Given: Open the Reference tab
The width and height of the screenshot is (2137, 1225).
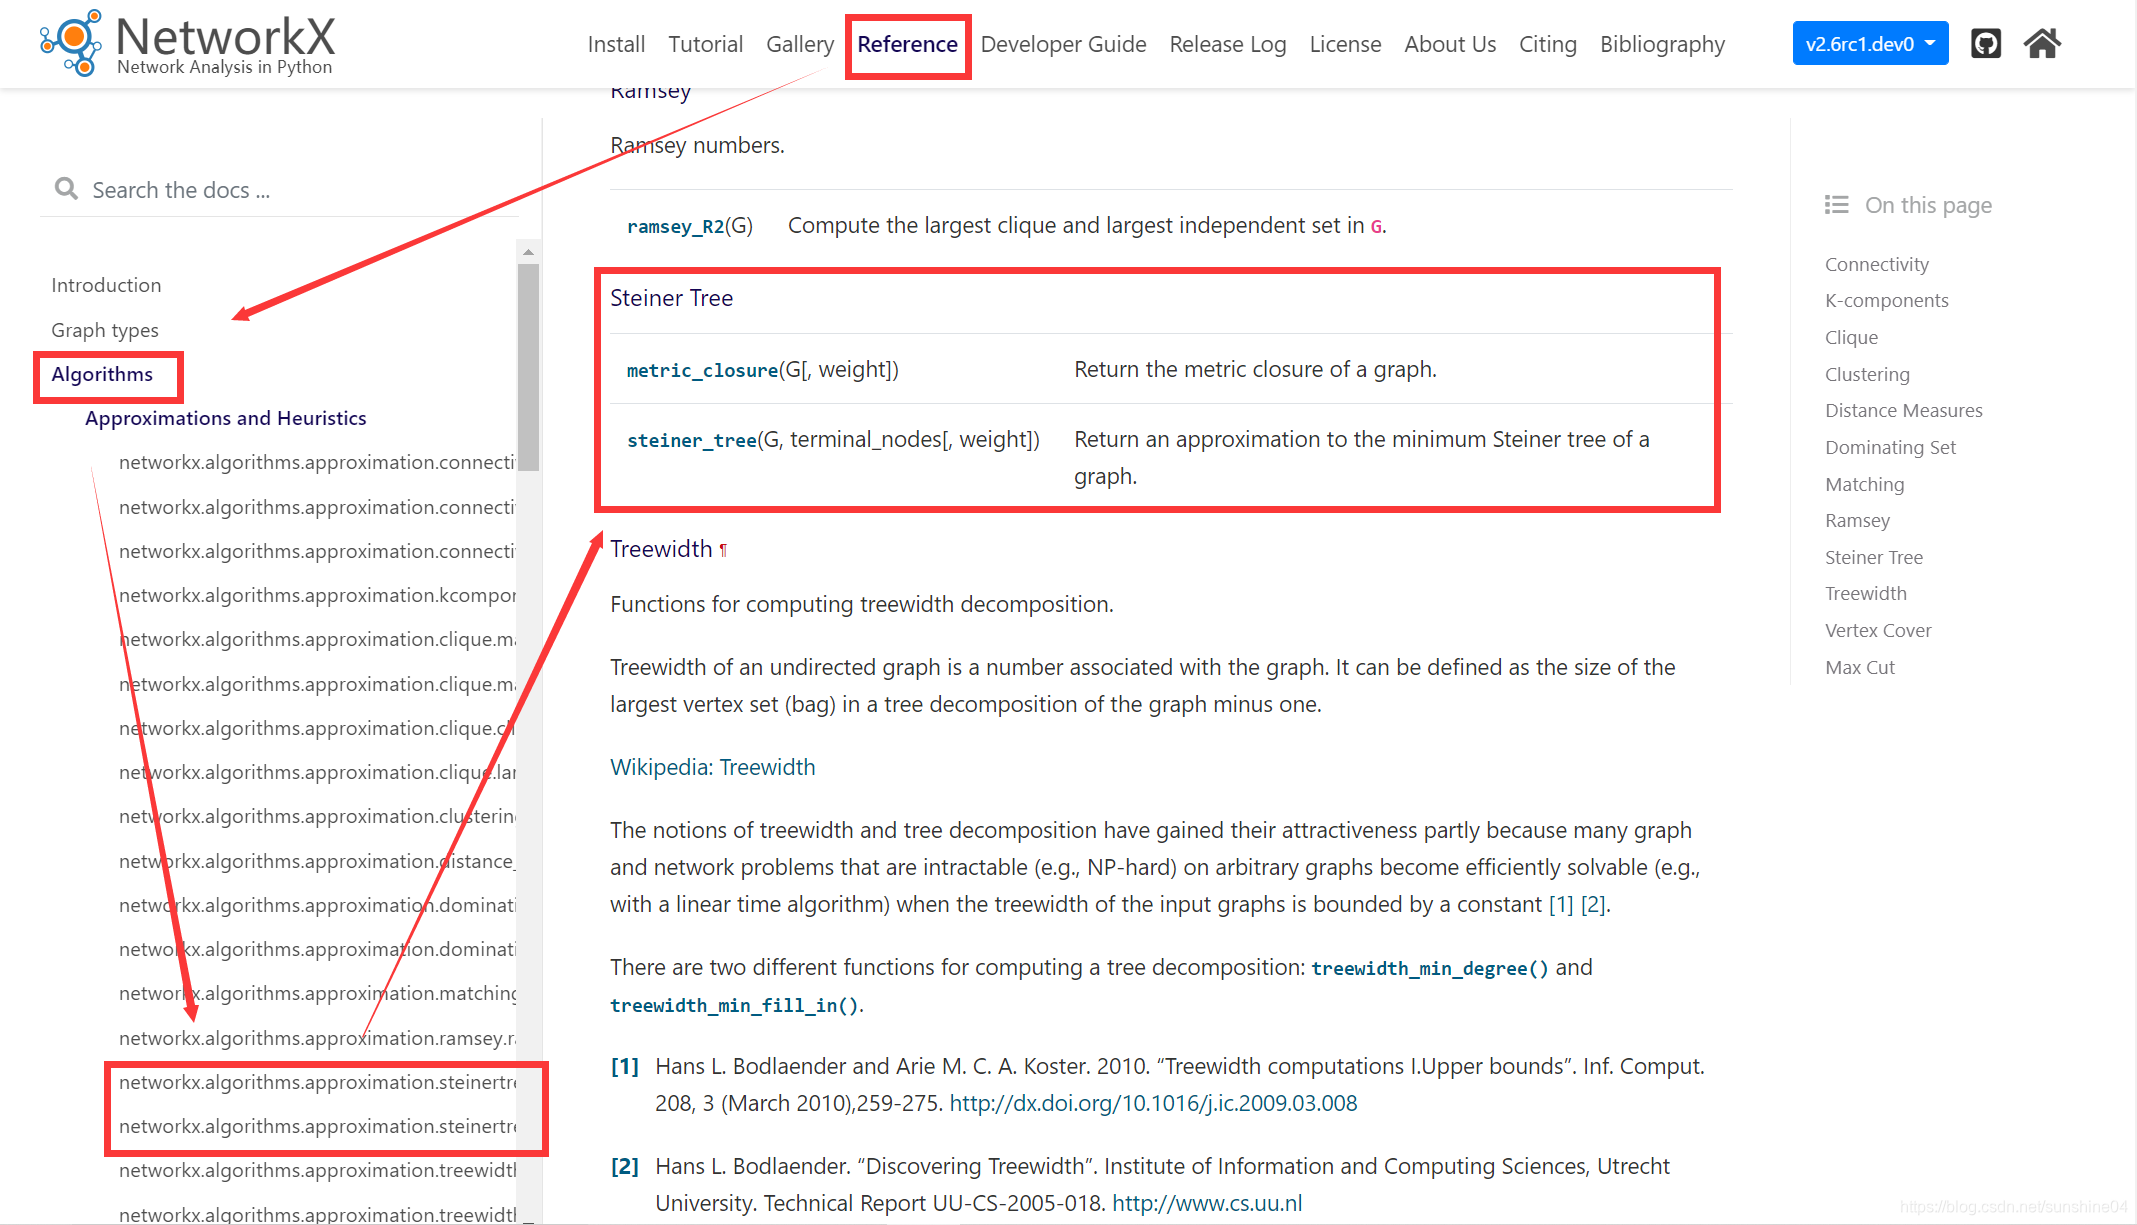Looking at the screenshot, I should (x=907, y=44).
